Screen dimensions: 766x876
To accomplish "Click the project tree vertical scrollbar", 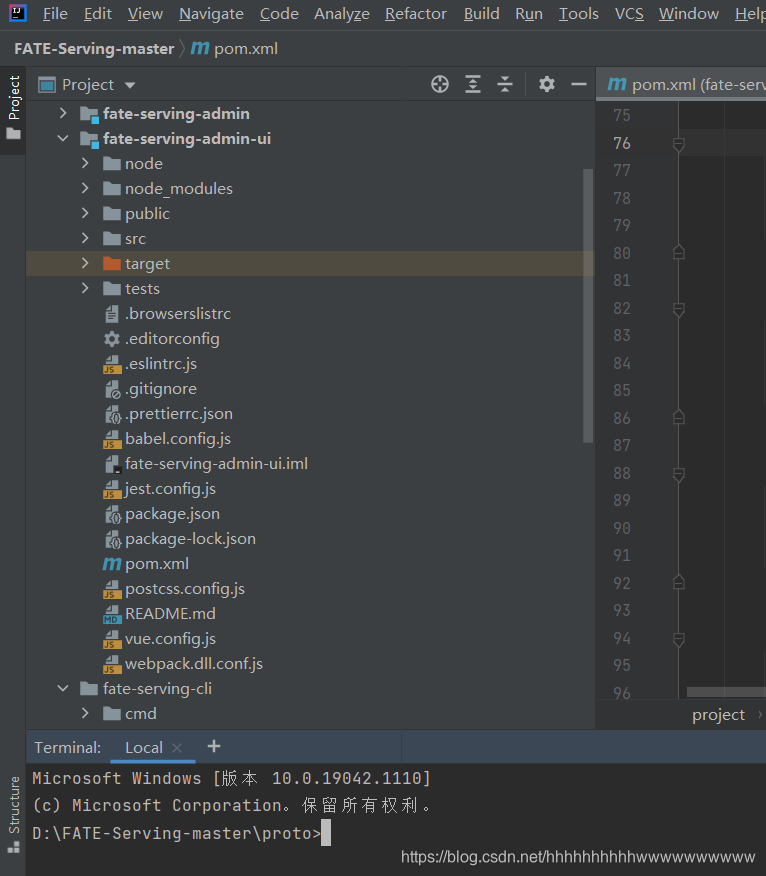I will [x=588, y=305].
